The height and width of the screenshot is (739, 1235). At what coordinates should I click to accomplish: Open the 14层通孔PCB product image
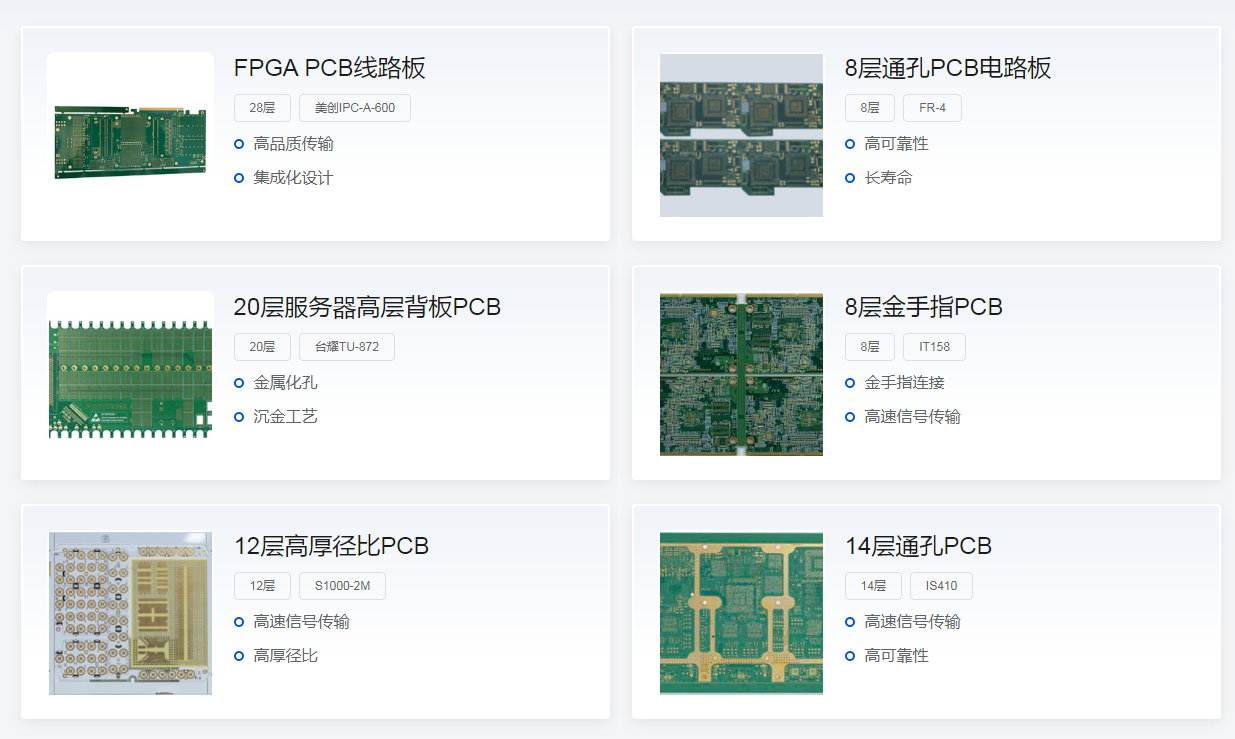[741, 612]
